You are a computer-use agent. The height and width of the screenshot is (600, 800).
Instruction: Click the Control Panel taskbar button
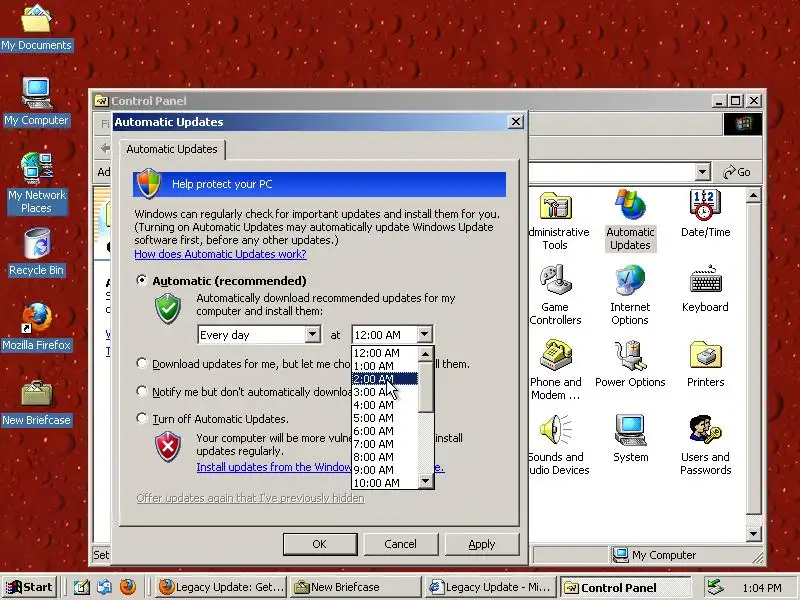[626, 587]
